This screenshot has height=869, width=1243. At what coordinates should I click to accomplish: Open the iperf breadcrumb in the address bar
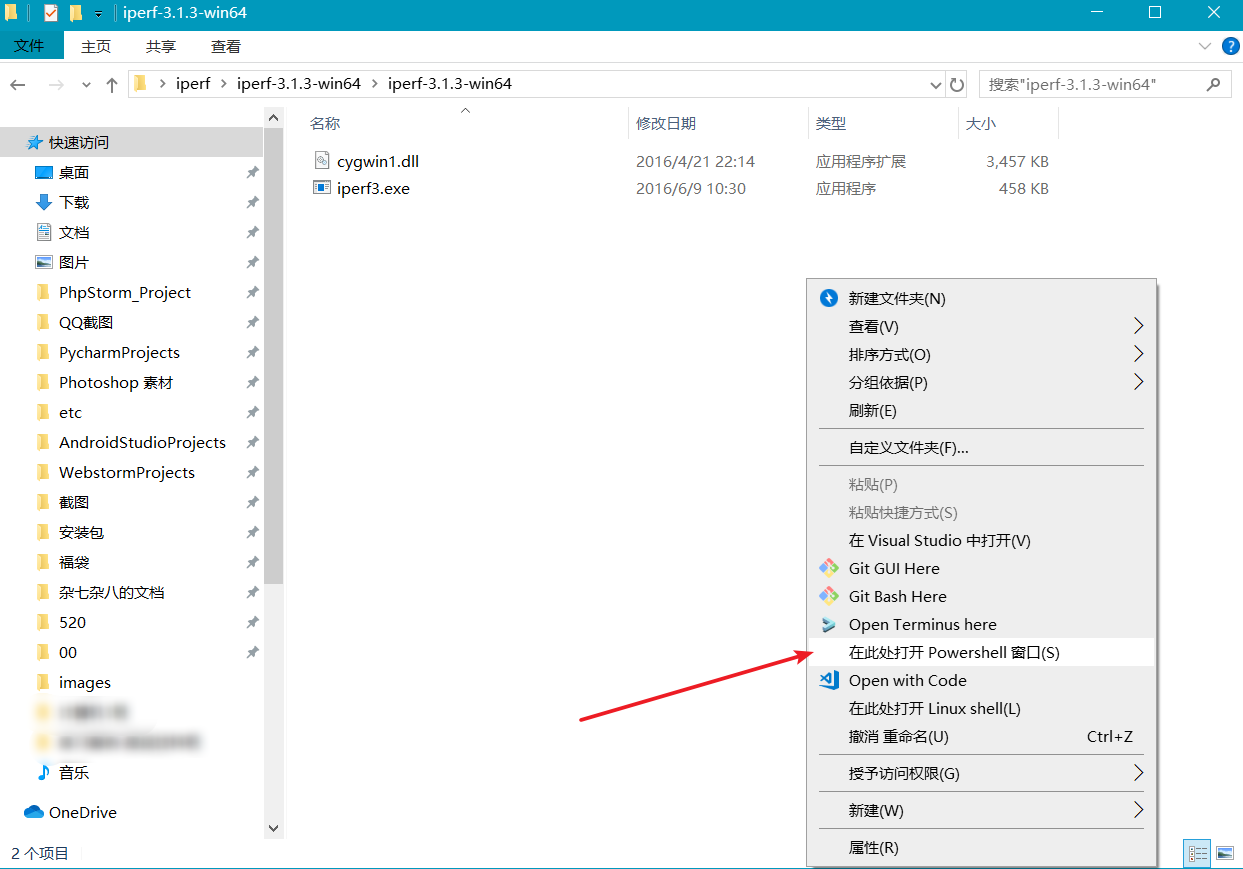(193, 84)
